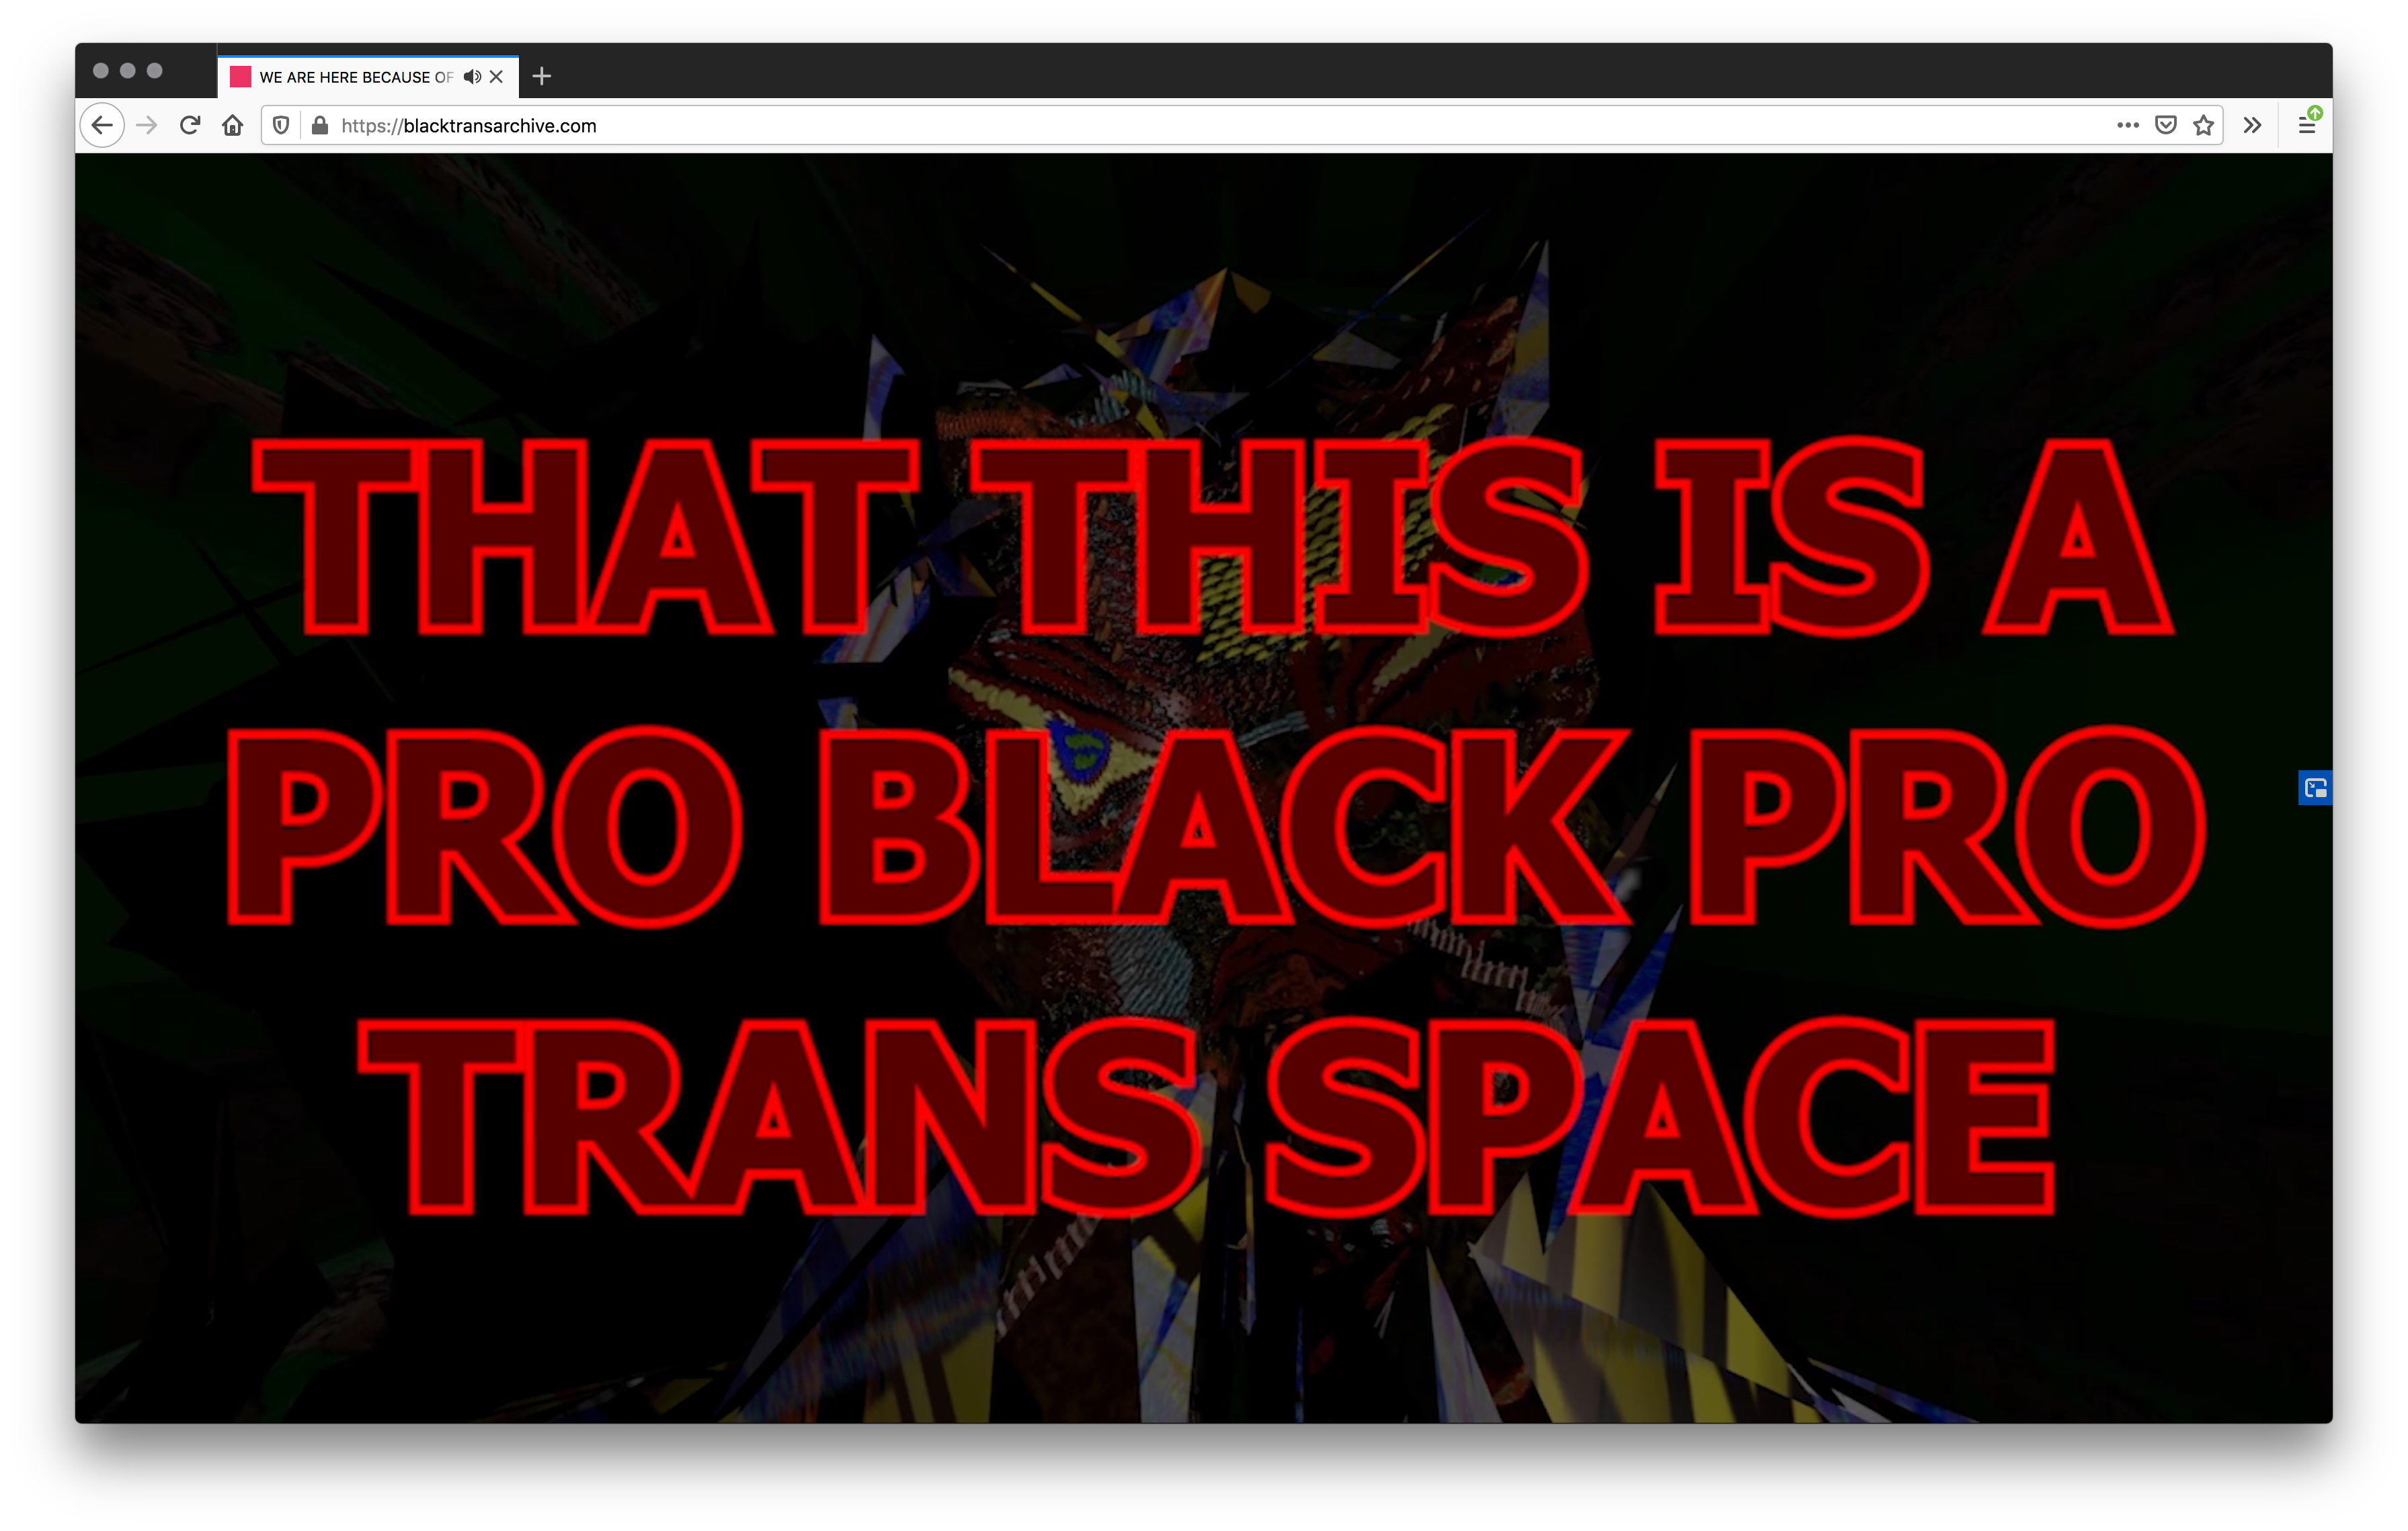Click the back navigation arrow button
Screen dimensions: 2408x1531
pyautogui.click(x=100, y=124)
